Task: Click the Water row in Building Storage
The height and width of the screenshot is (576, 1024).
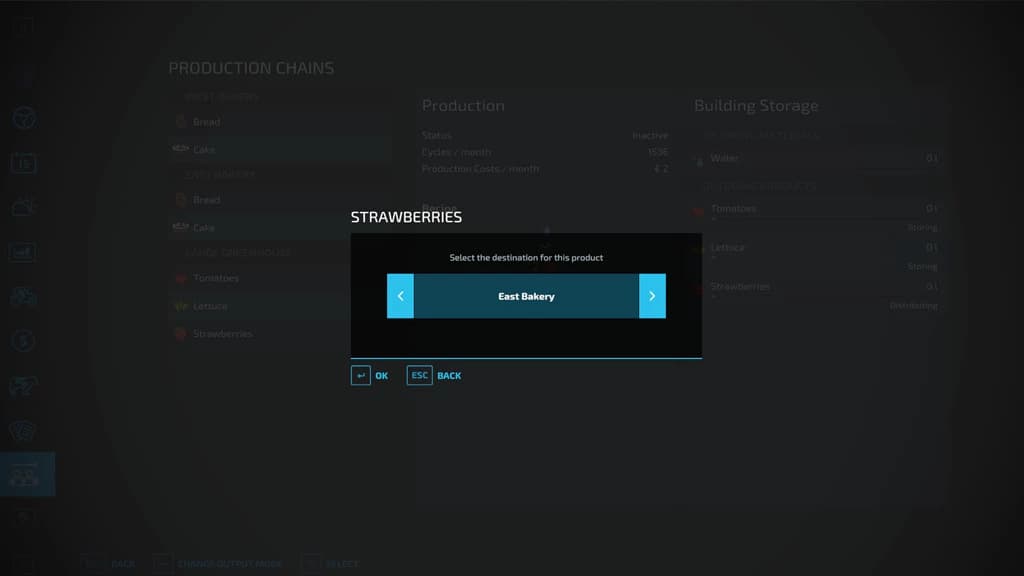Action: point(816,158)
